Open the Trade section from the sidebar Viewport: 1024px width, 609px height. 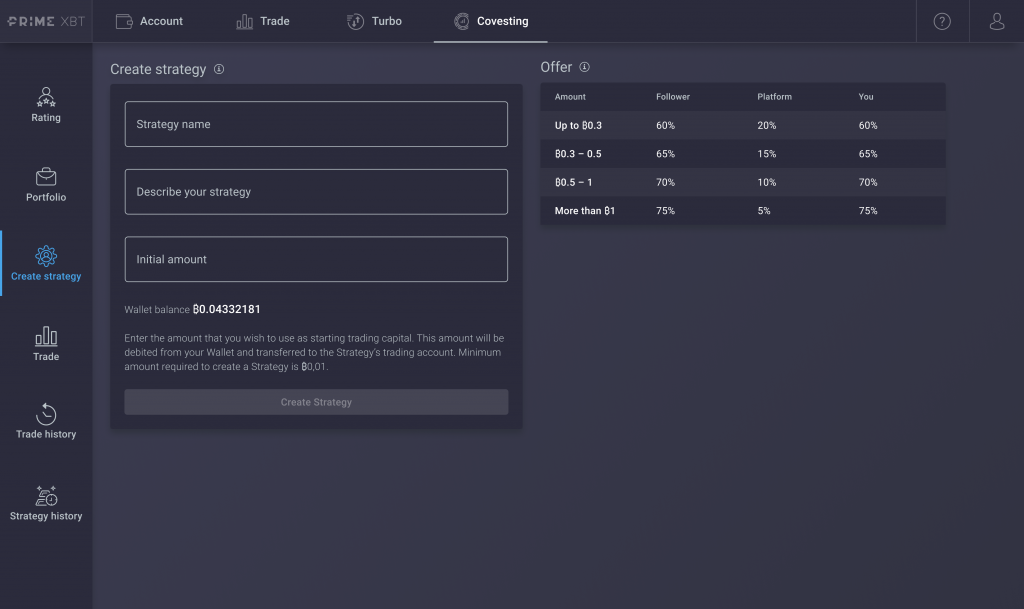pos(45,340)
